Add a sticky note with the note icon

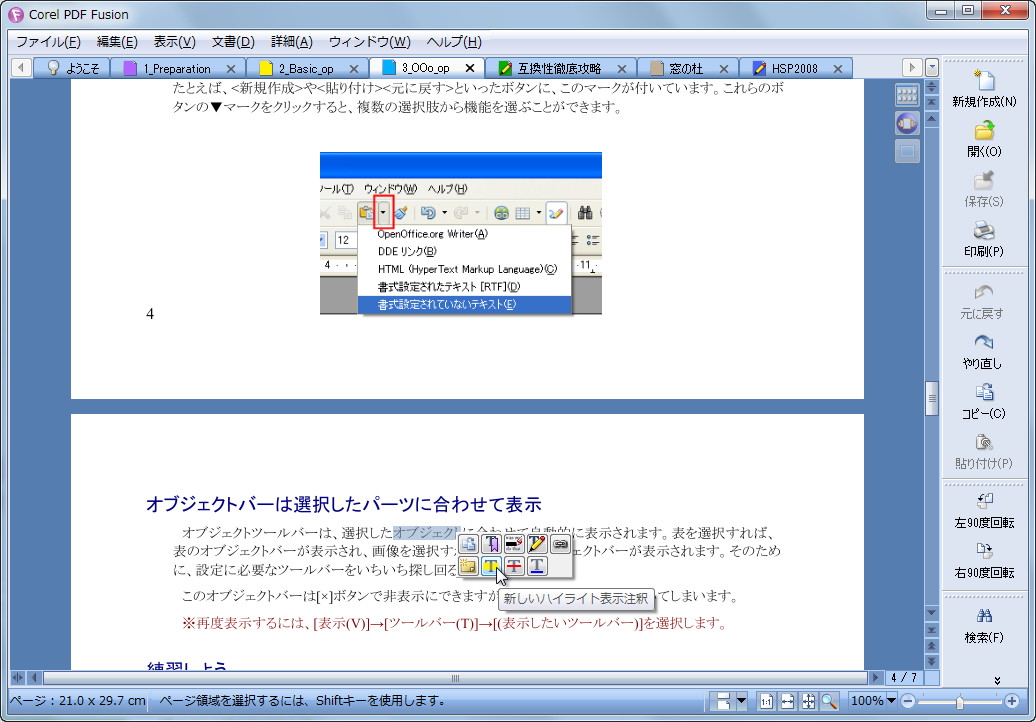click(x=469, y=566)
